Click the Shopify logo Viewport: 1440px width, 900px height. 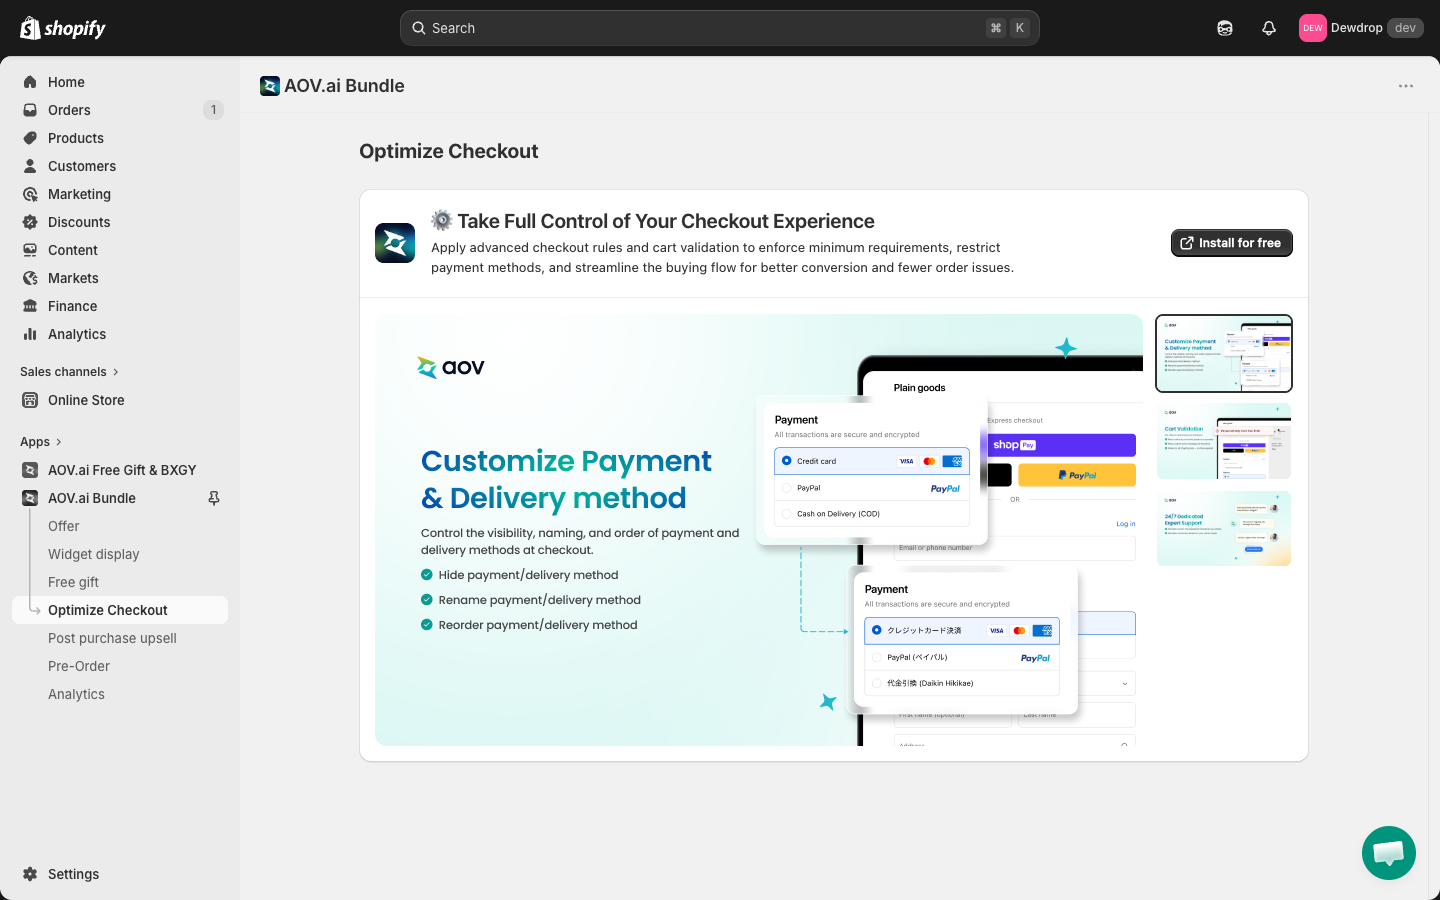tap(63, 28)
